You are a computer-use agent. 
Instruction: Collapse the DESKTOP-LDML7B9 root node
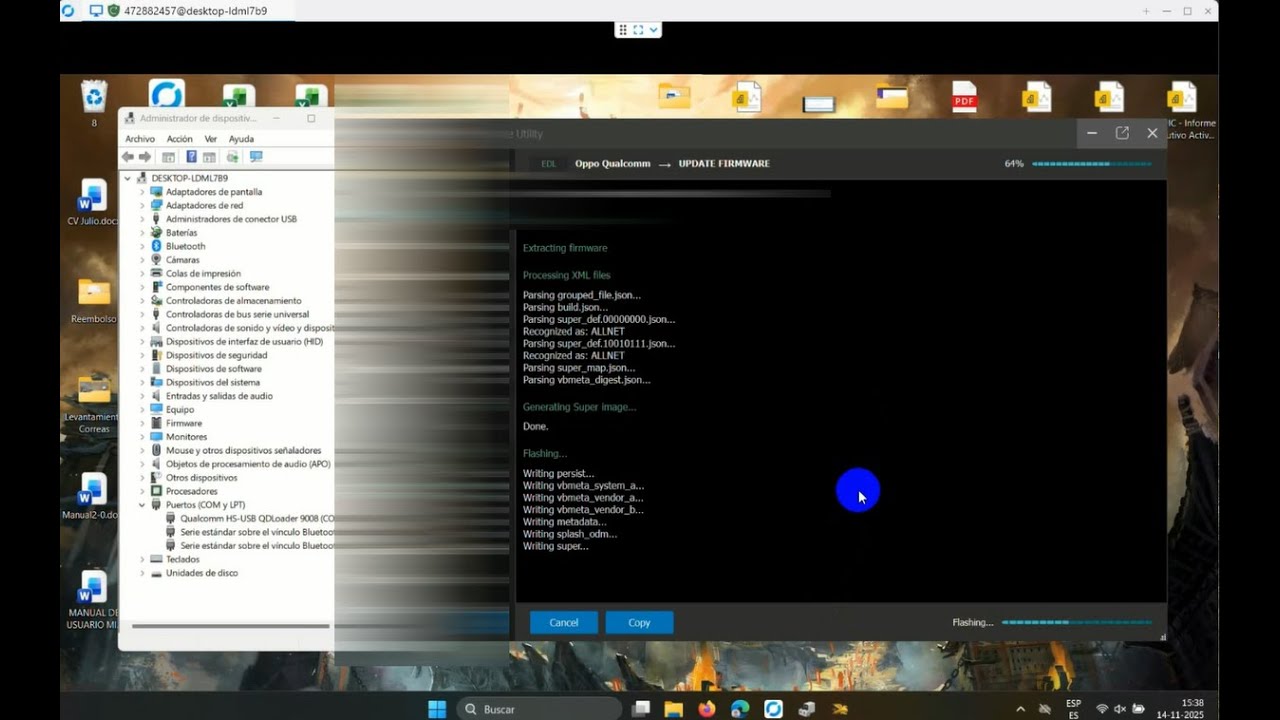pyautogui.click(x=128, y=178)
